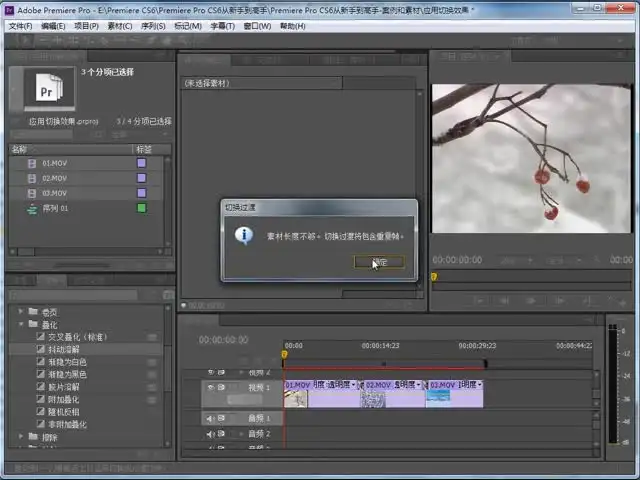This screenshot has height=480, width=640.
Task: Select 交叉叠化（标准） transition icon
Action: tap(40, 337)
